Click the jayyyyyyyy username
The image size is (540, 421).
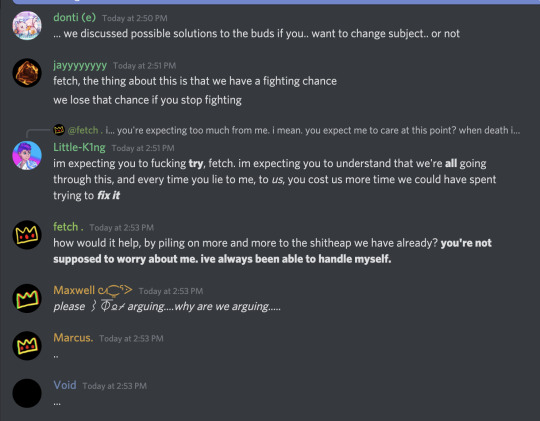click(80, 65)
